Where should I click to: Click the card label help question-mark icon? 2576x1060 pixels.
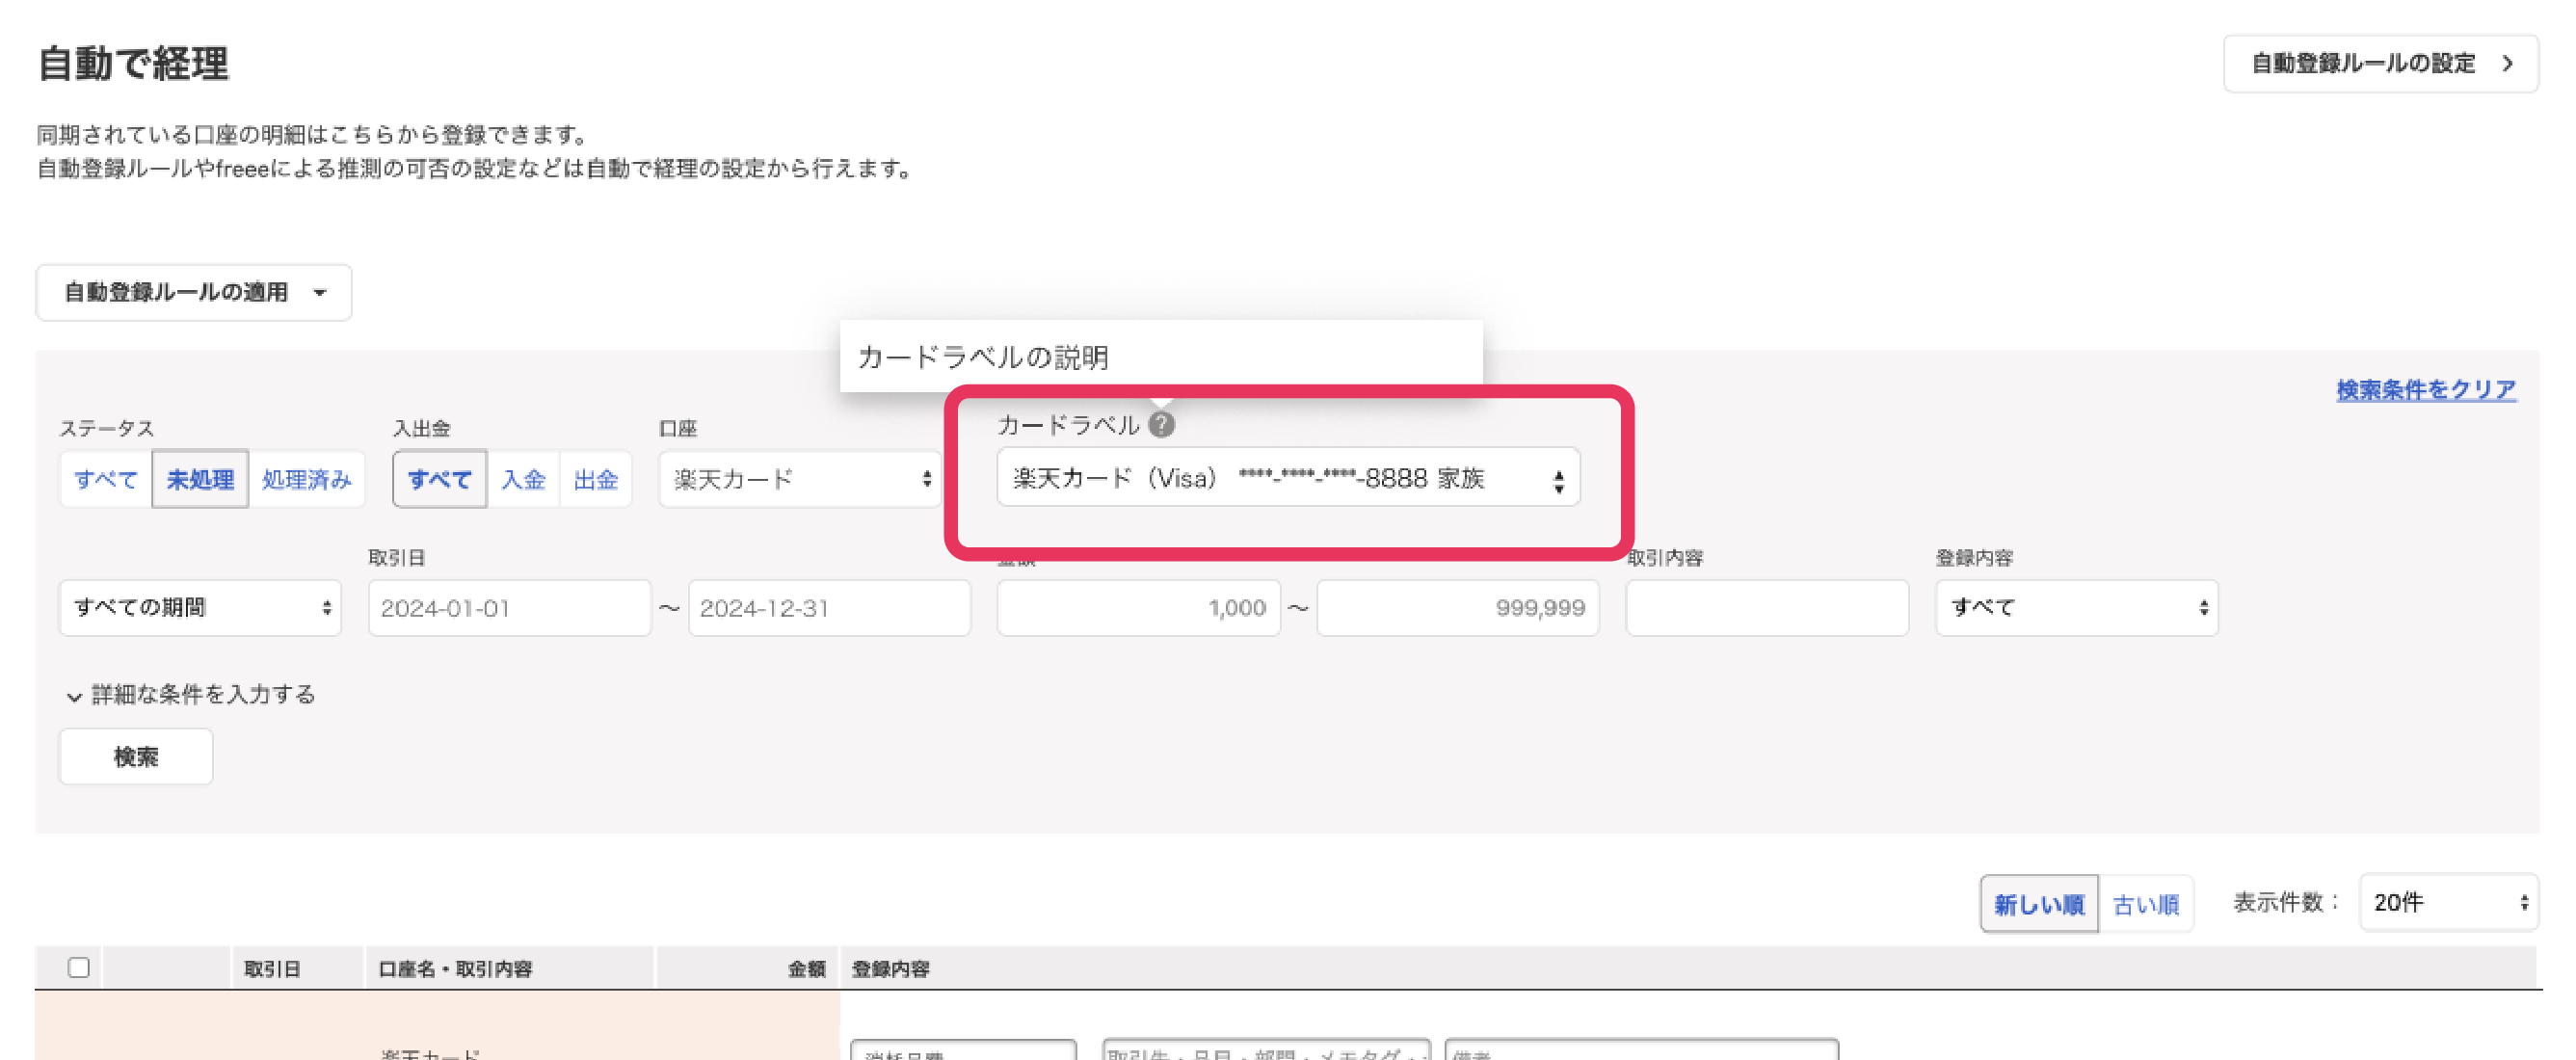pos(1161,425)
